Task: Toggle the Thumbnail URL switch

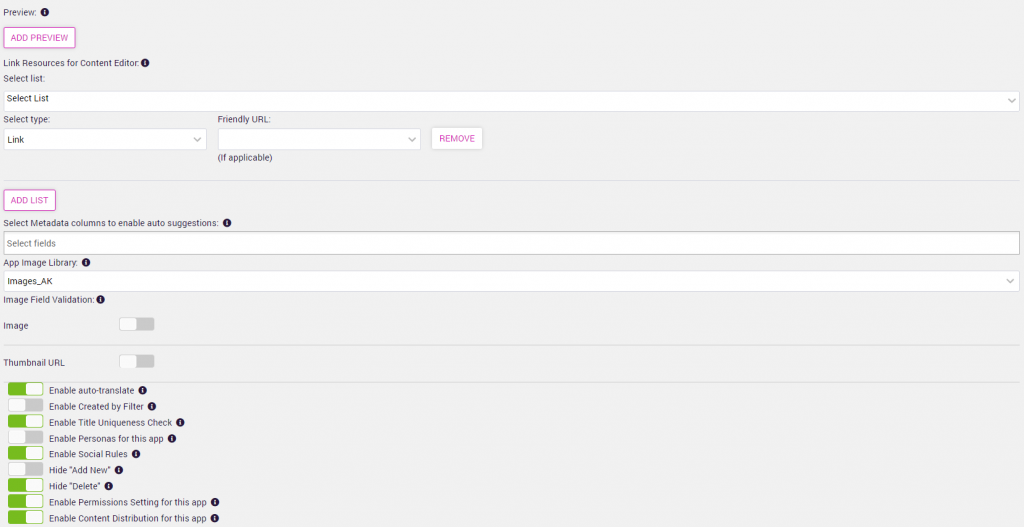Action: 136,362
